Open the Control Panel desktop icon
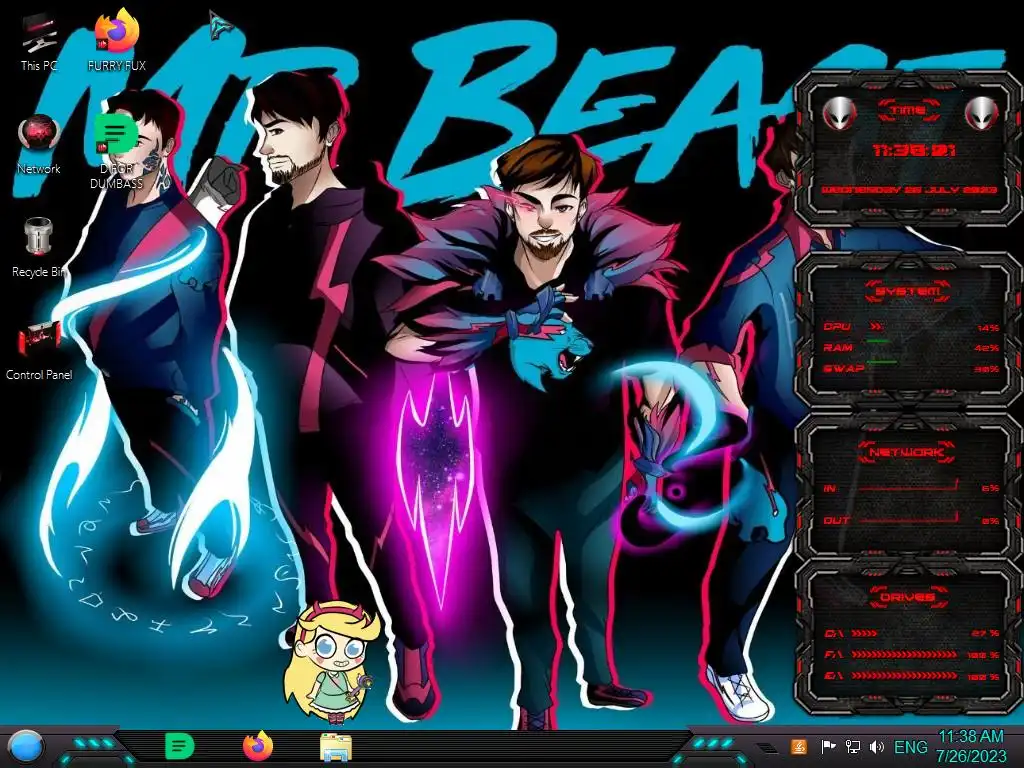The height and width of the screenshot is (768, 1024). click(39, 351)
